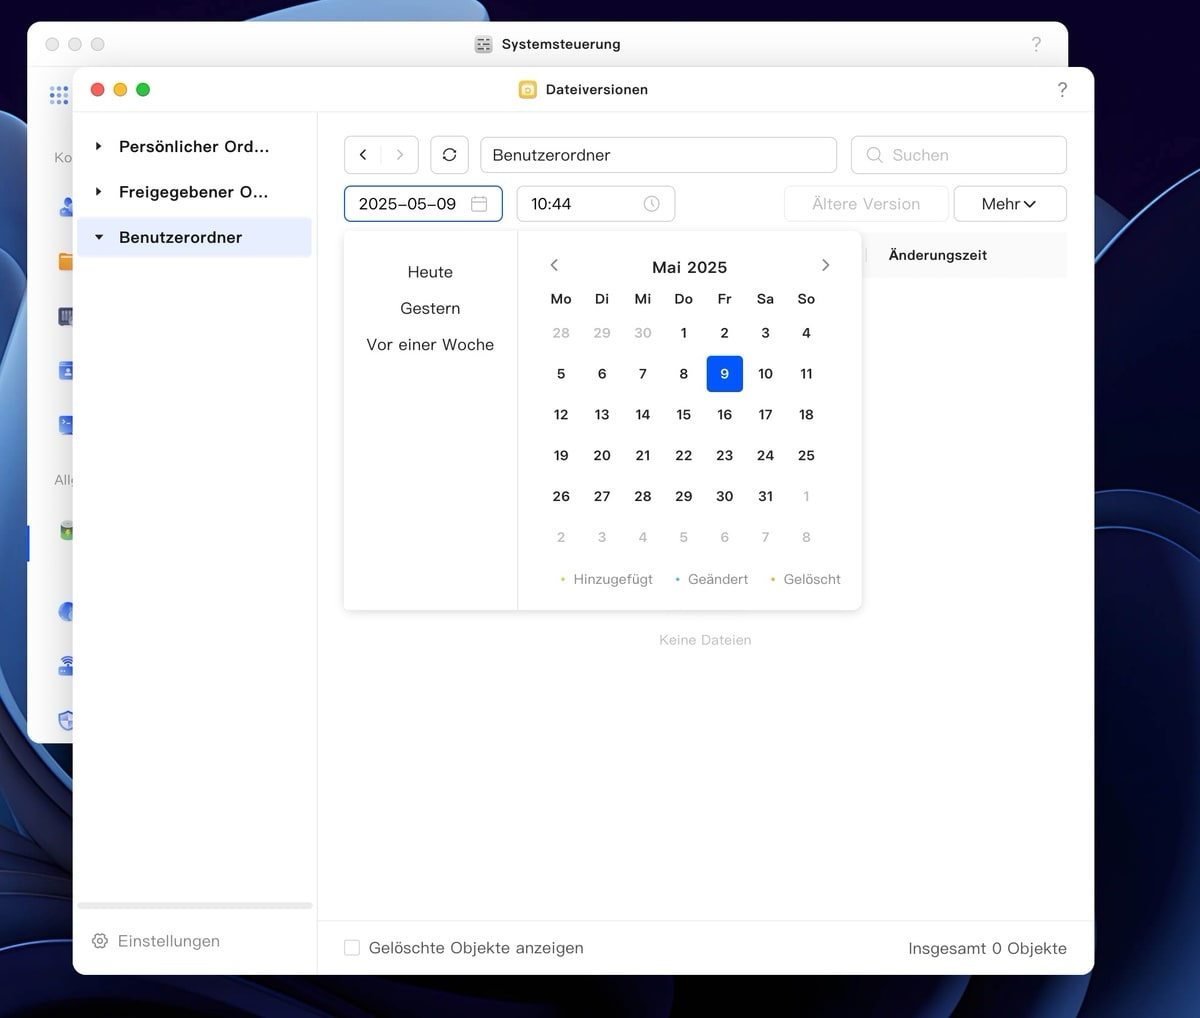Open Einstellungen with the gear icon
This screenshot has height=1018, width=1200.
tap(100, 941)
